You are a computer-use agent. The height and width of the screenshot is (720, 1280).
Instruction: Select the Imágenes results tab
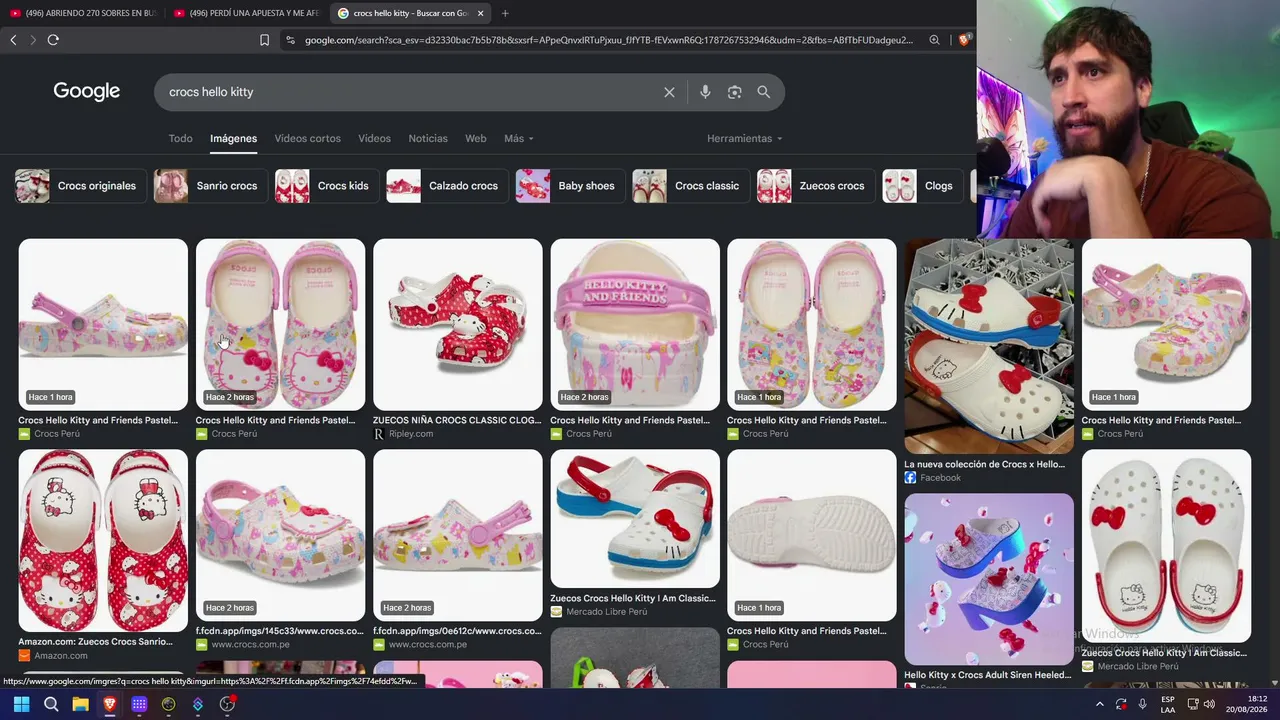click(x=233, y=138)
